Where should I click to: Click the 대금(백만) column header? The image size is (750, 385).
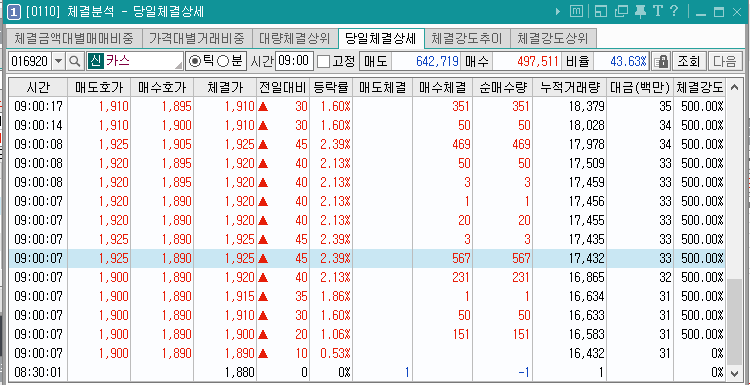640,87
